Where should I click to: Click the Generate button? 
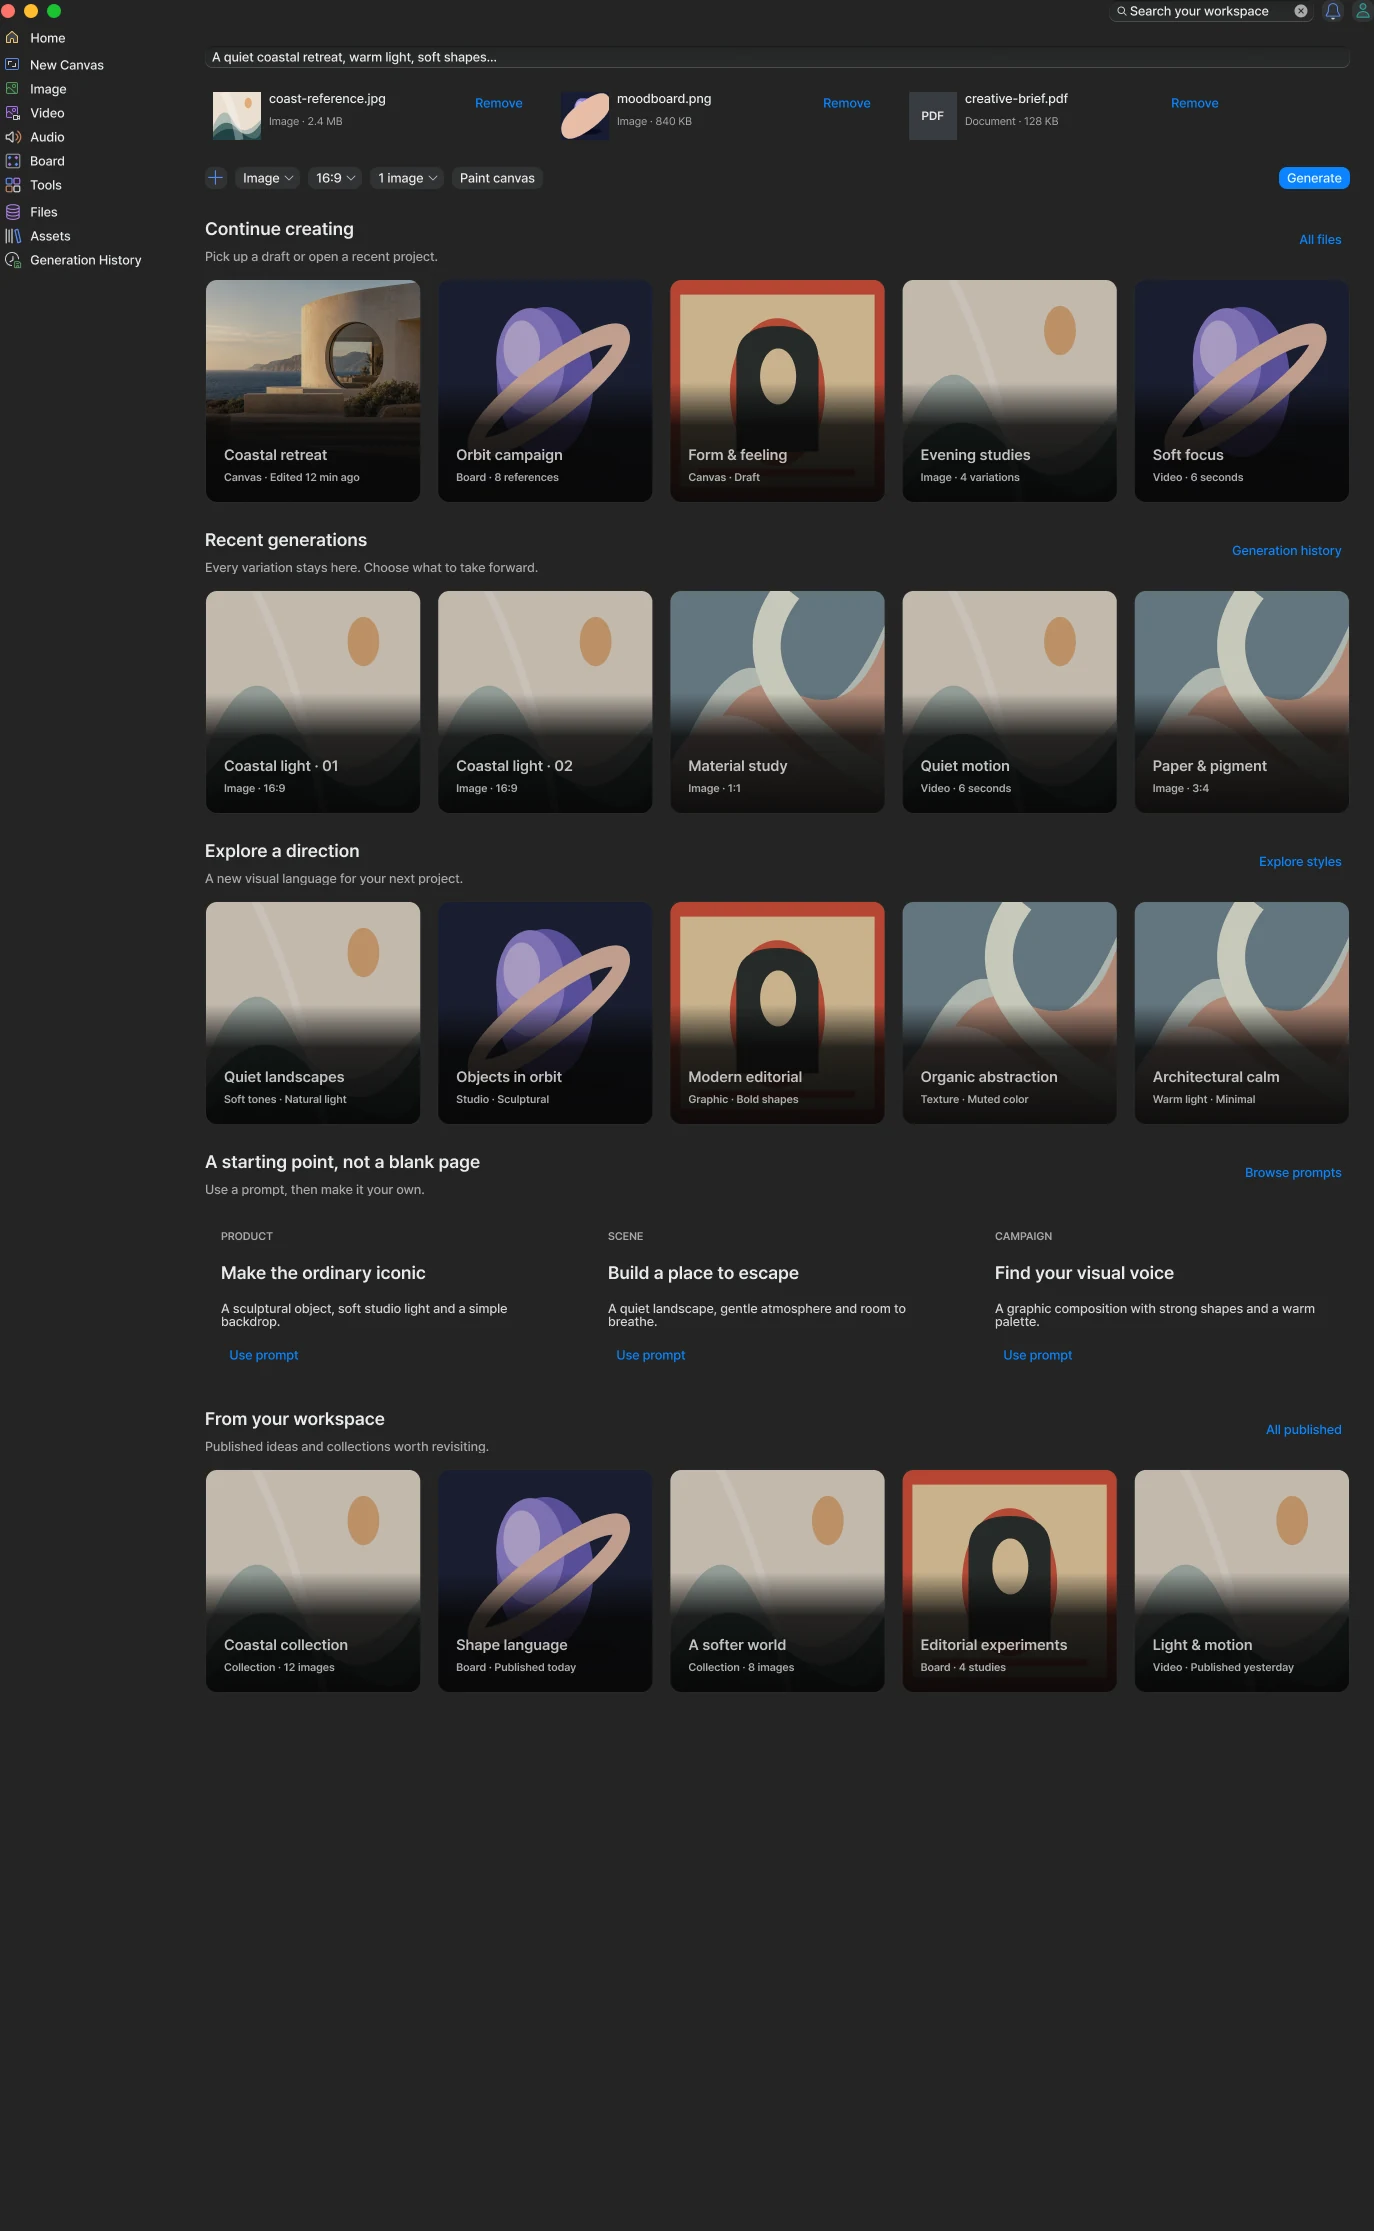coord(1314,178)
